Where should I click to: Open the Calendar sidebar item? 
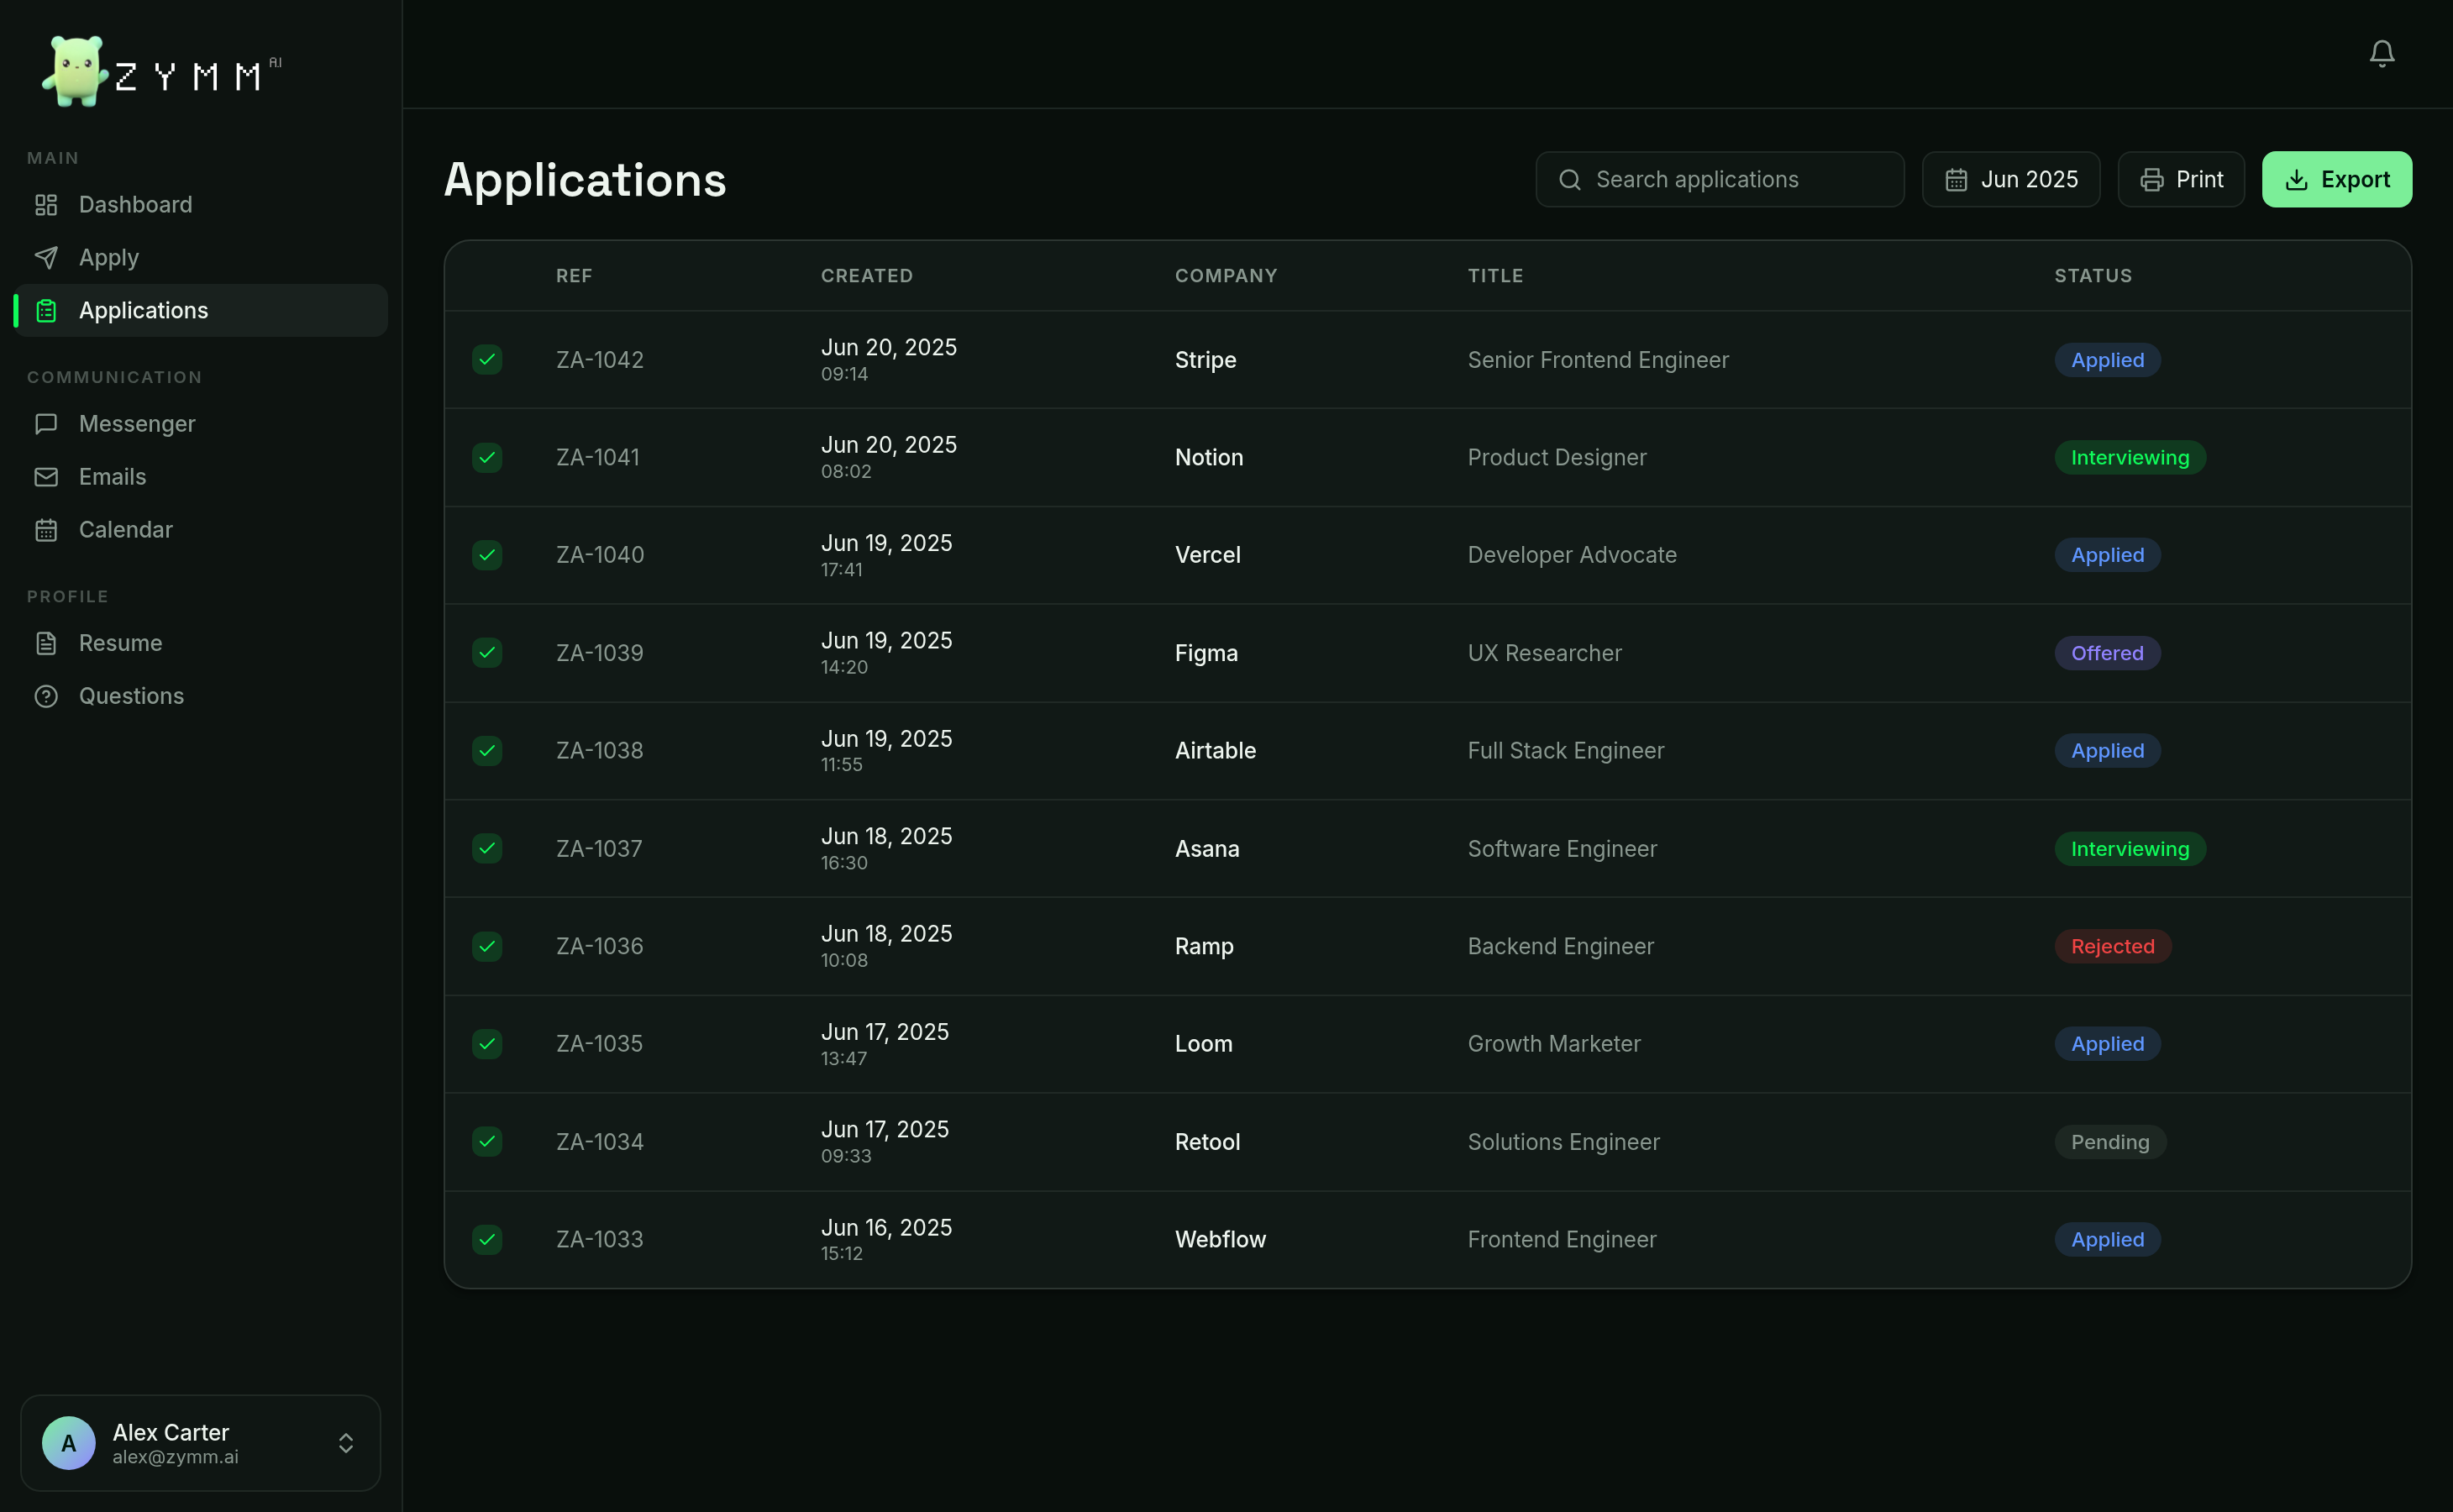201,530
